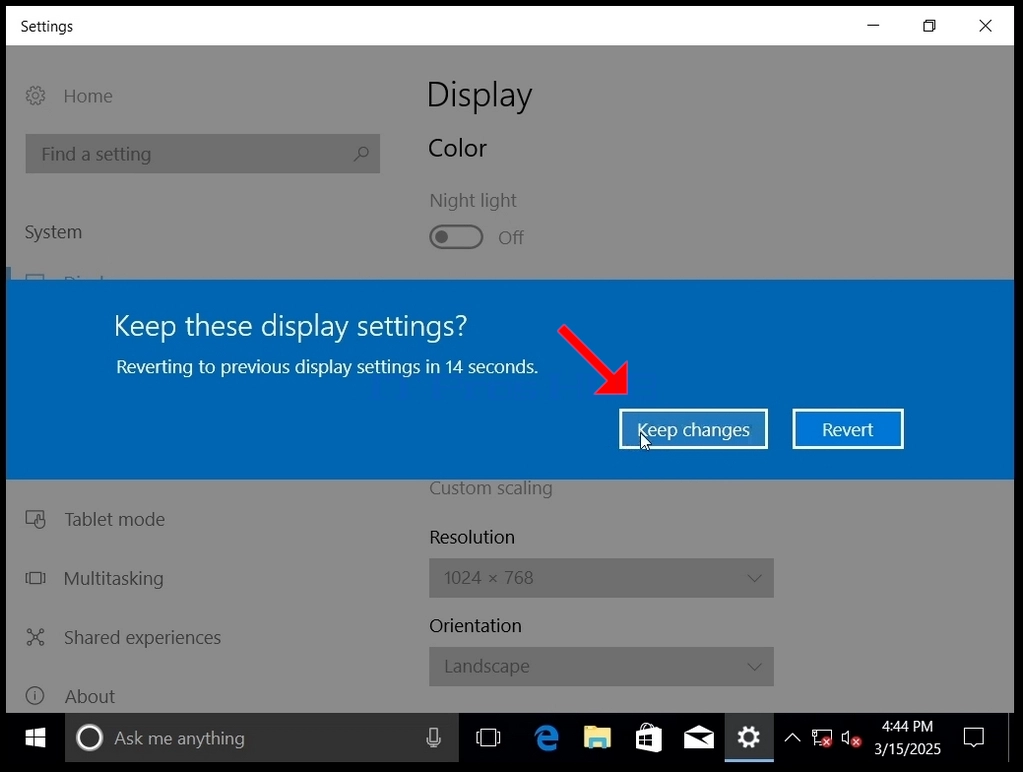Open File Explorer from taskbar

click(597, 738)
